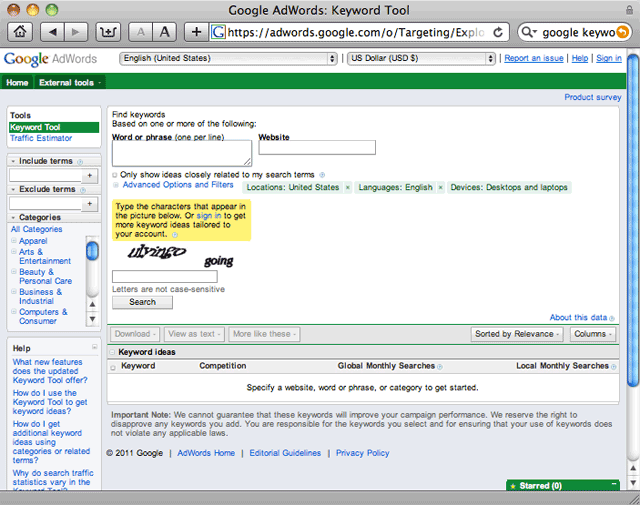
Task: Open help icon beside Global Monthly Searches
Action: (440, 367)
